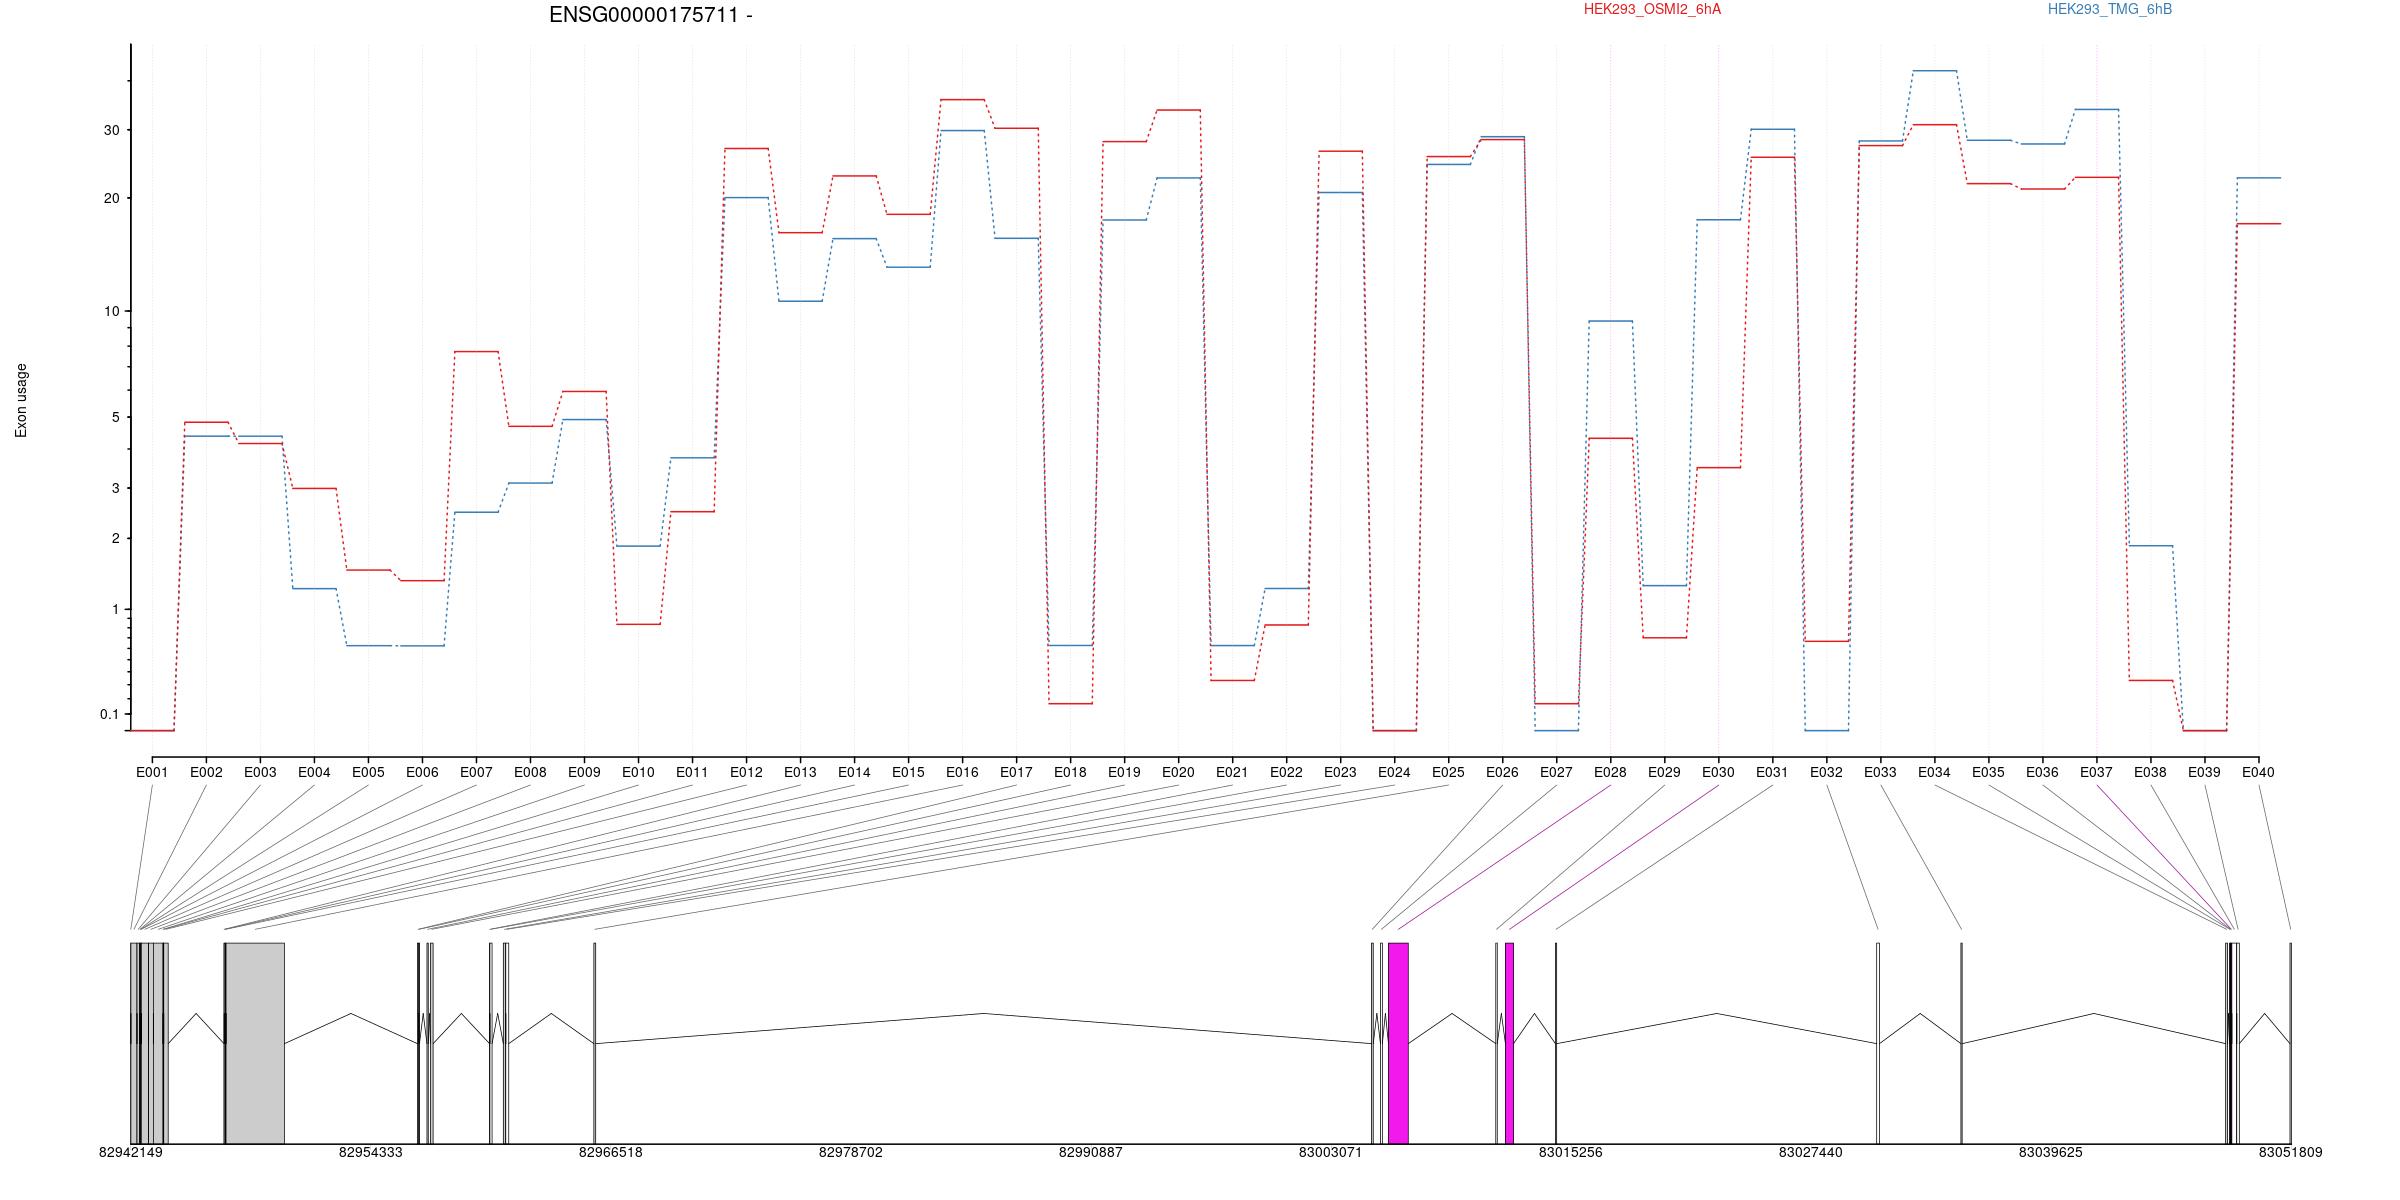Click exon label E016
Image resolution: width=2400 pixels, height=1200 pixels.
point(962,772)
